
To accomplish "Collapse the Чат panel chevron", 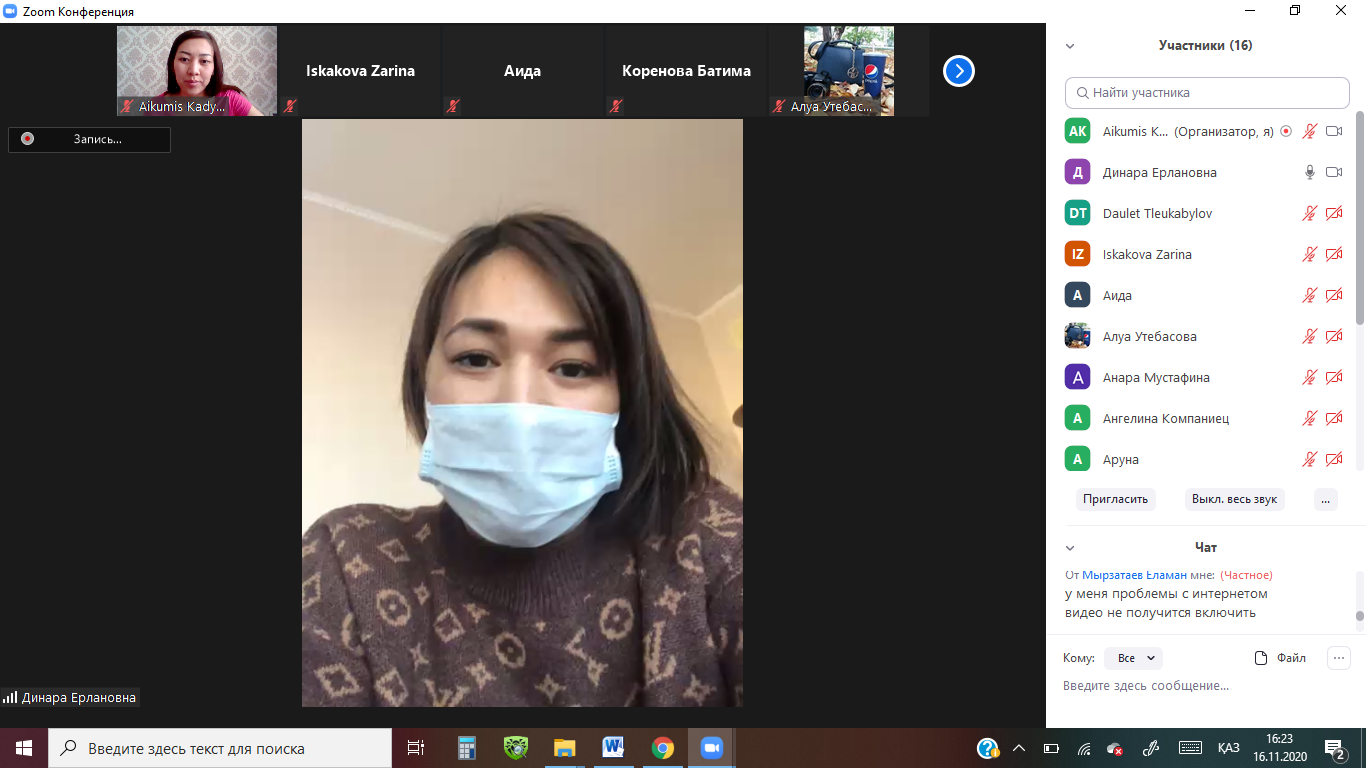I will [1070, 548].
